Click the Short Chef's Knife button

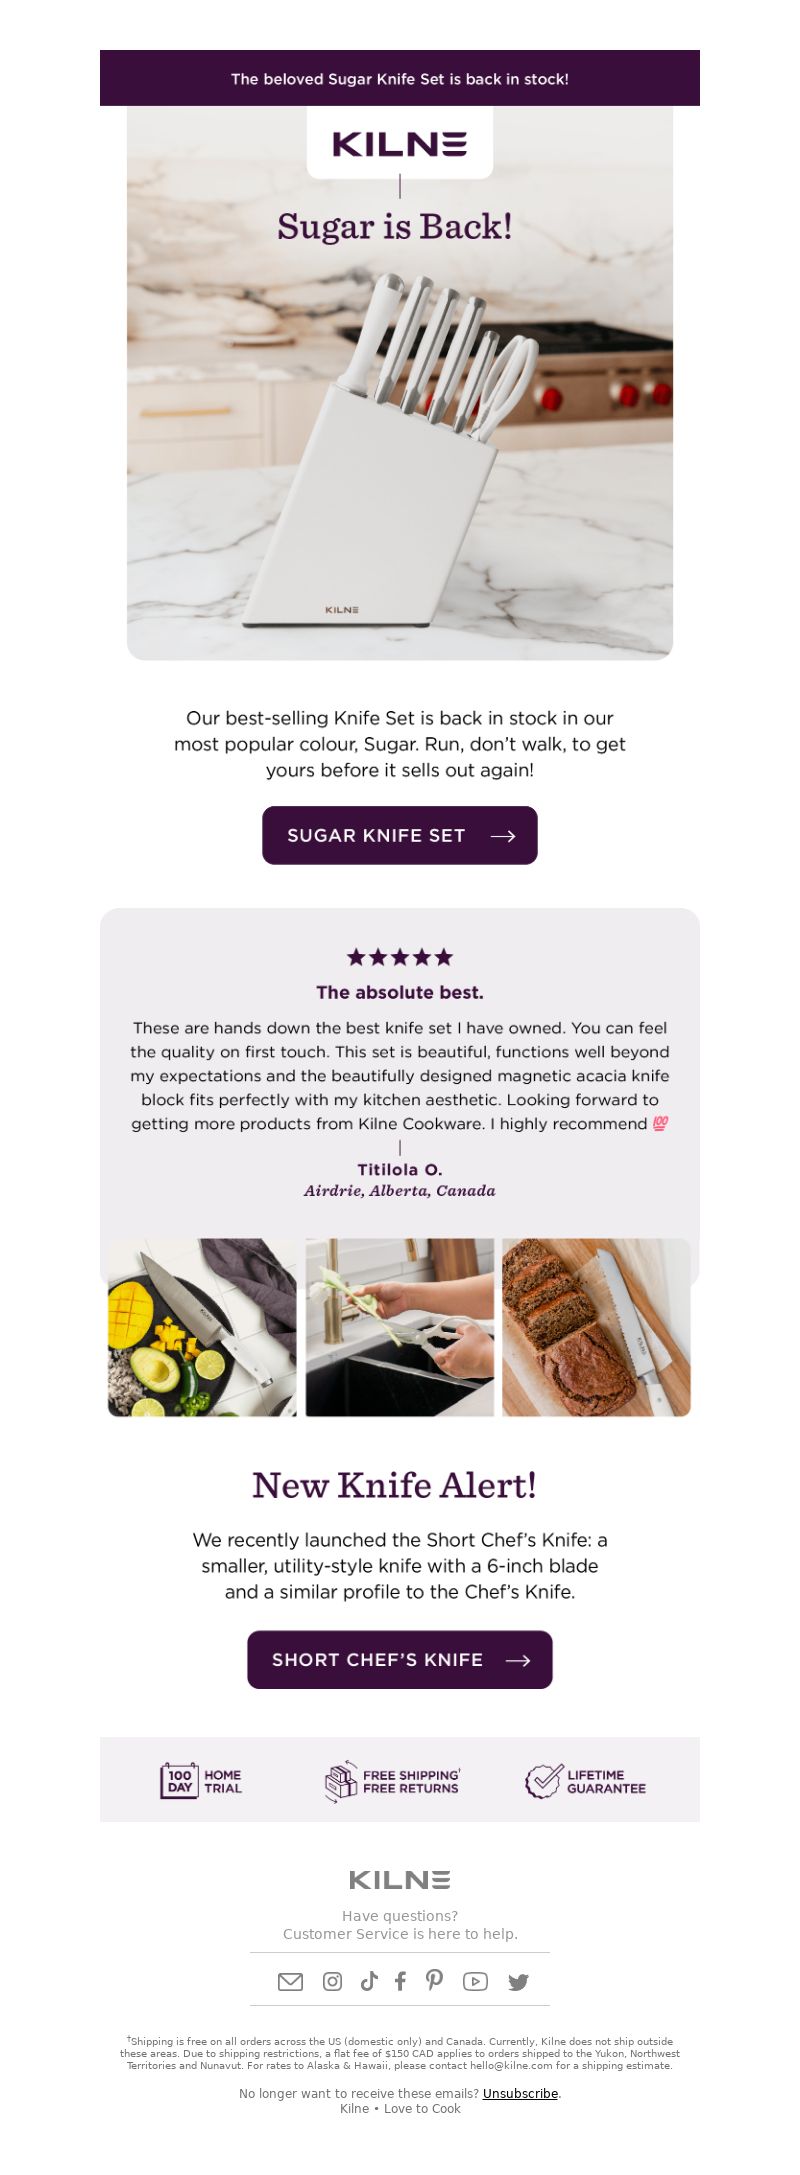[x=400, y=1659]
